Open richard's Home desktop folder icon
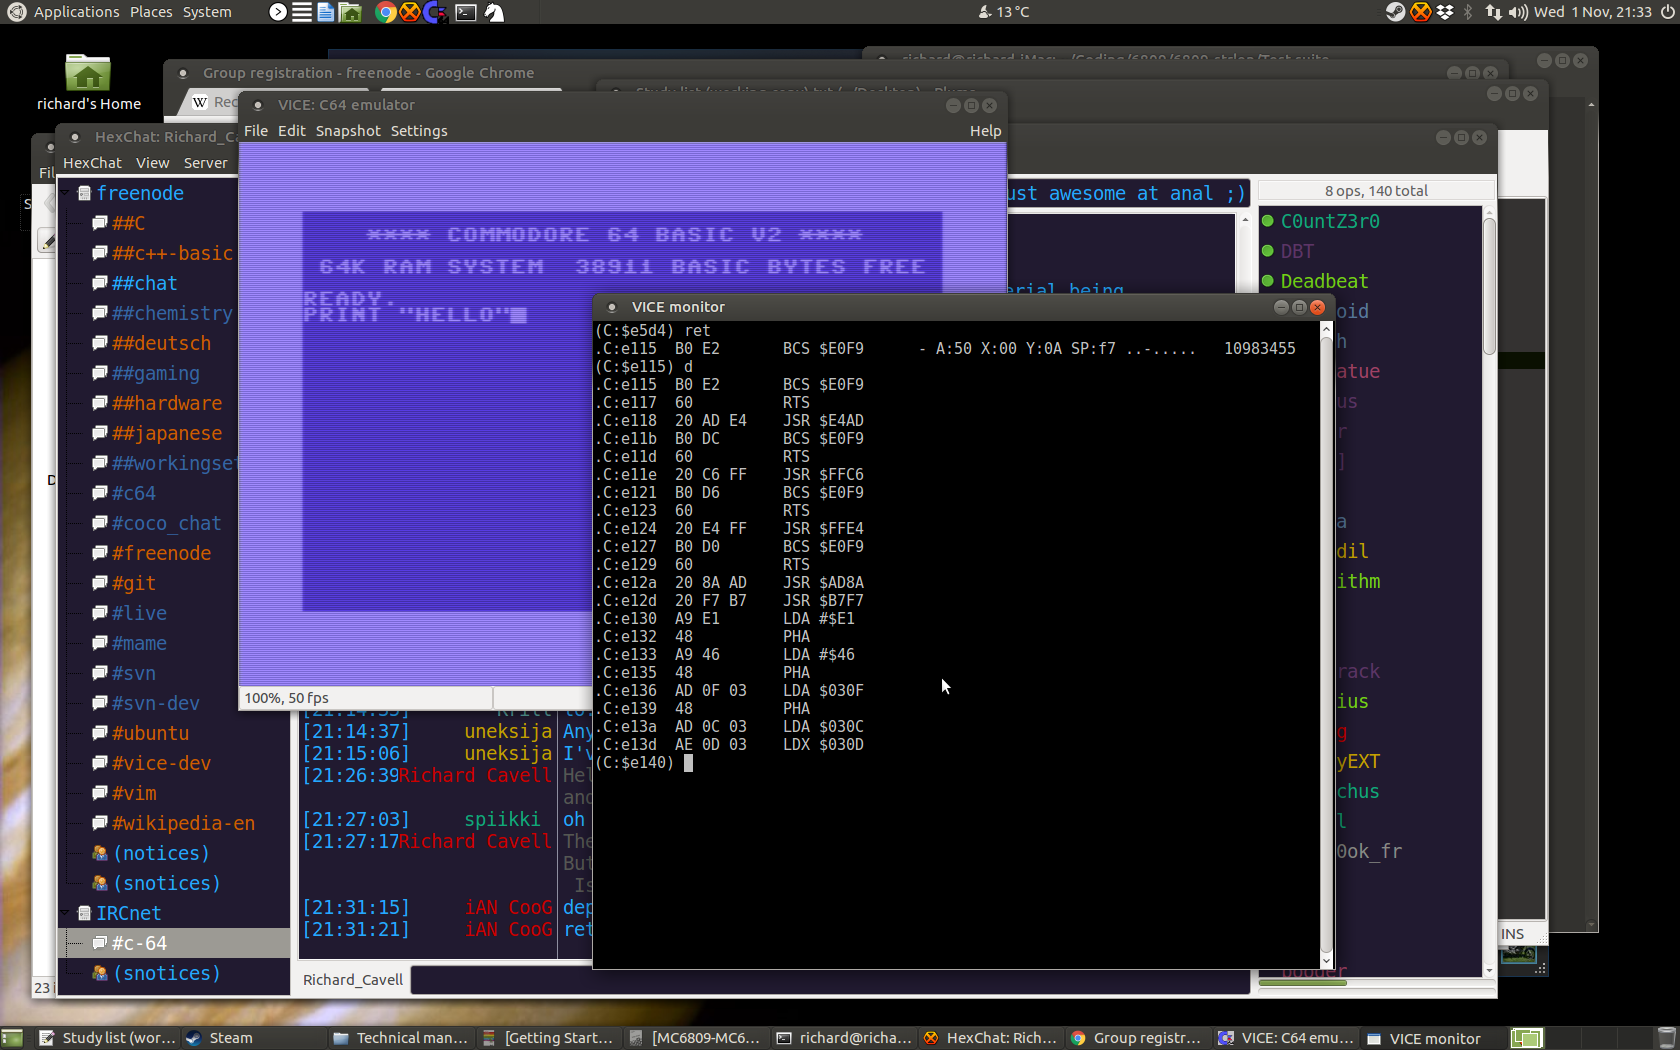Image resolution: width=1680 pixels, height=1050 pixels. pyautogui.click(x=88, y=82)
